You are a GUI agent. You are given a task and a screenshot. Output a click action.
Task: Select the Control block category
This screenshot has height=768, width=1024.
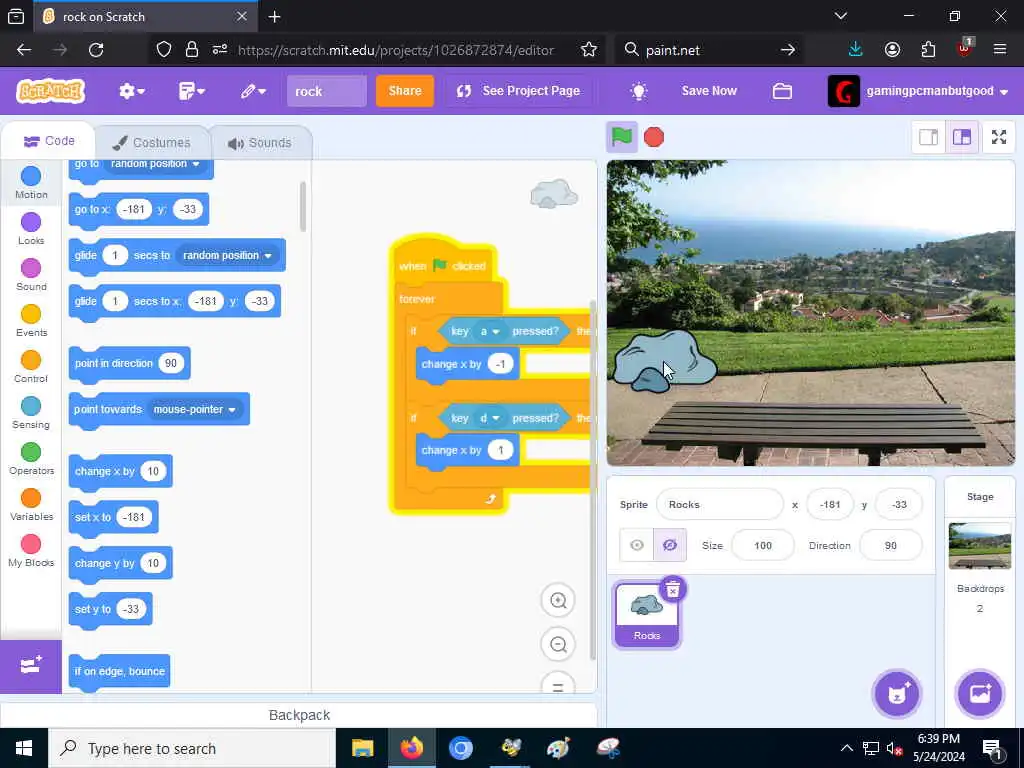click(x=31, y=367)
